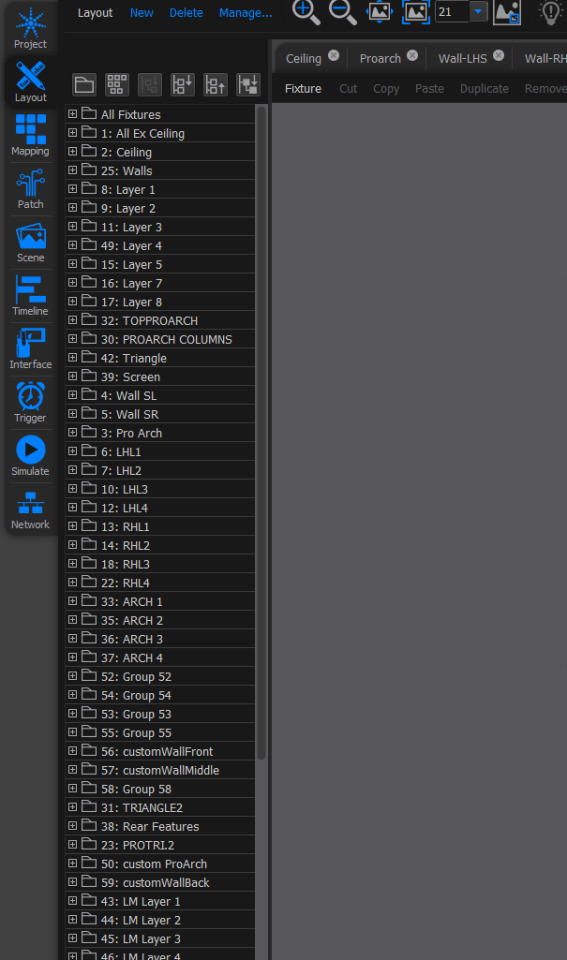Viewport: 567px width, 960px height.
Task: Click the folder icon above the list
Action: tap(84, 84)
